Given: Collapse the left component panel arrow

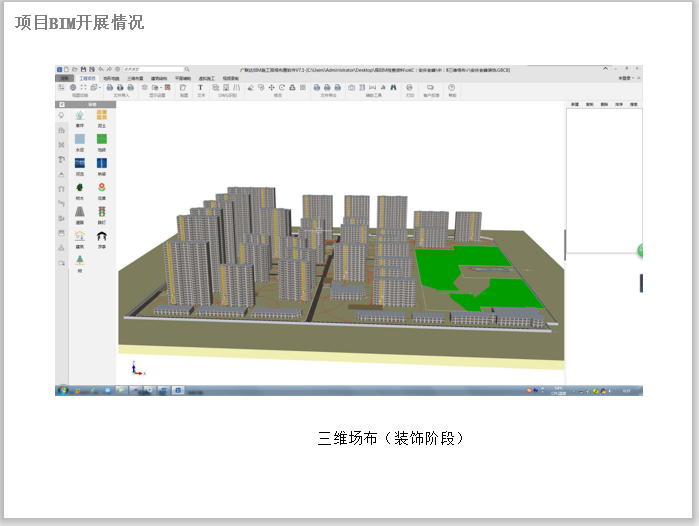Looking at the screenshot, I should [61, 103].
